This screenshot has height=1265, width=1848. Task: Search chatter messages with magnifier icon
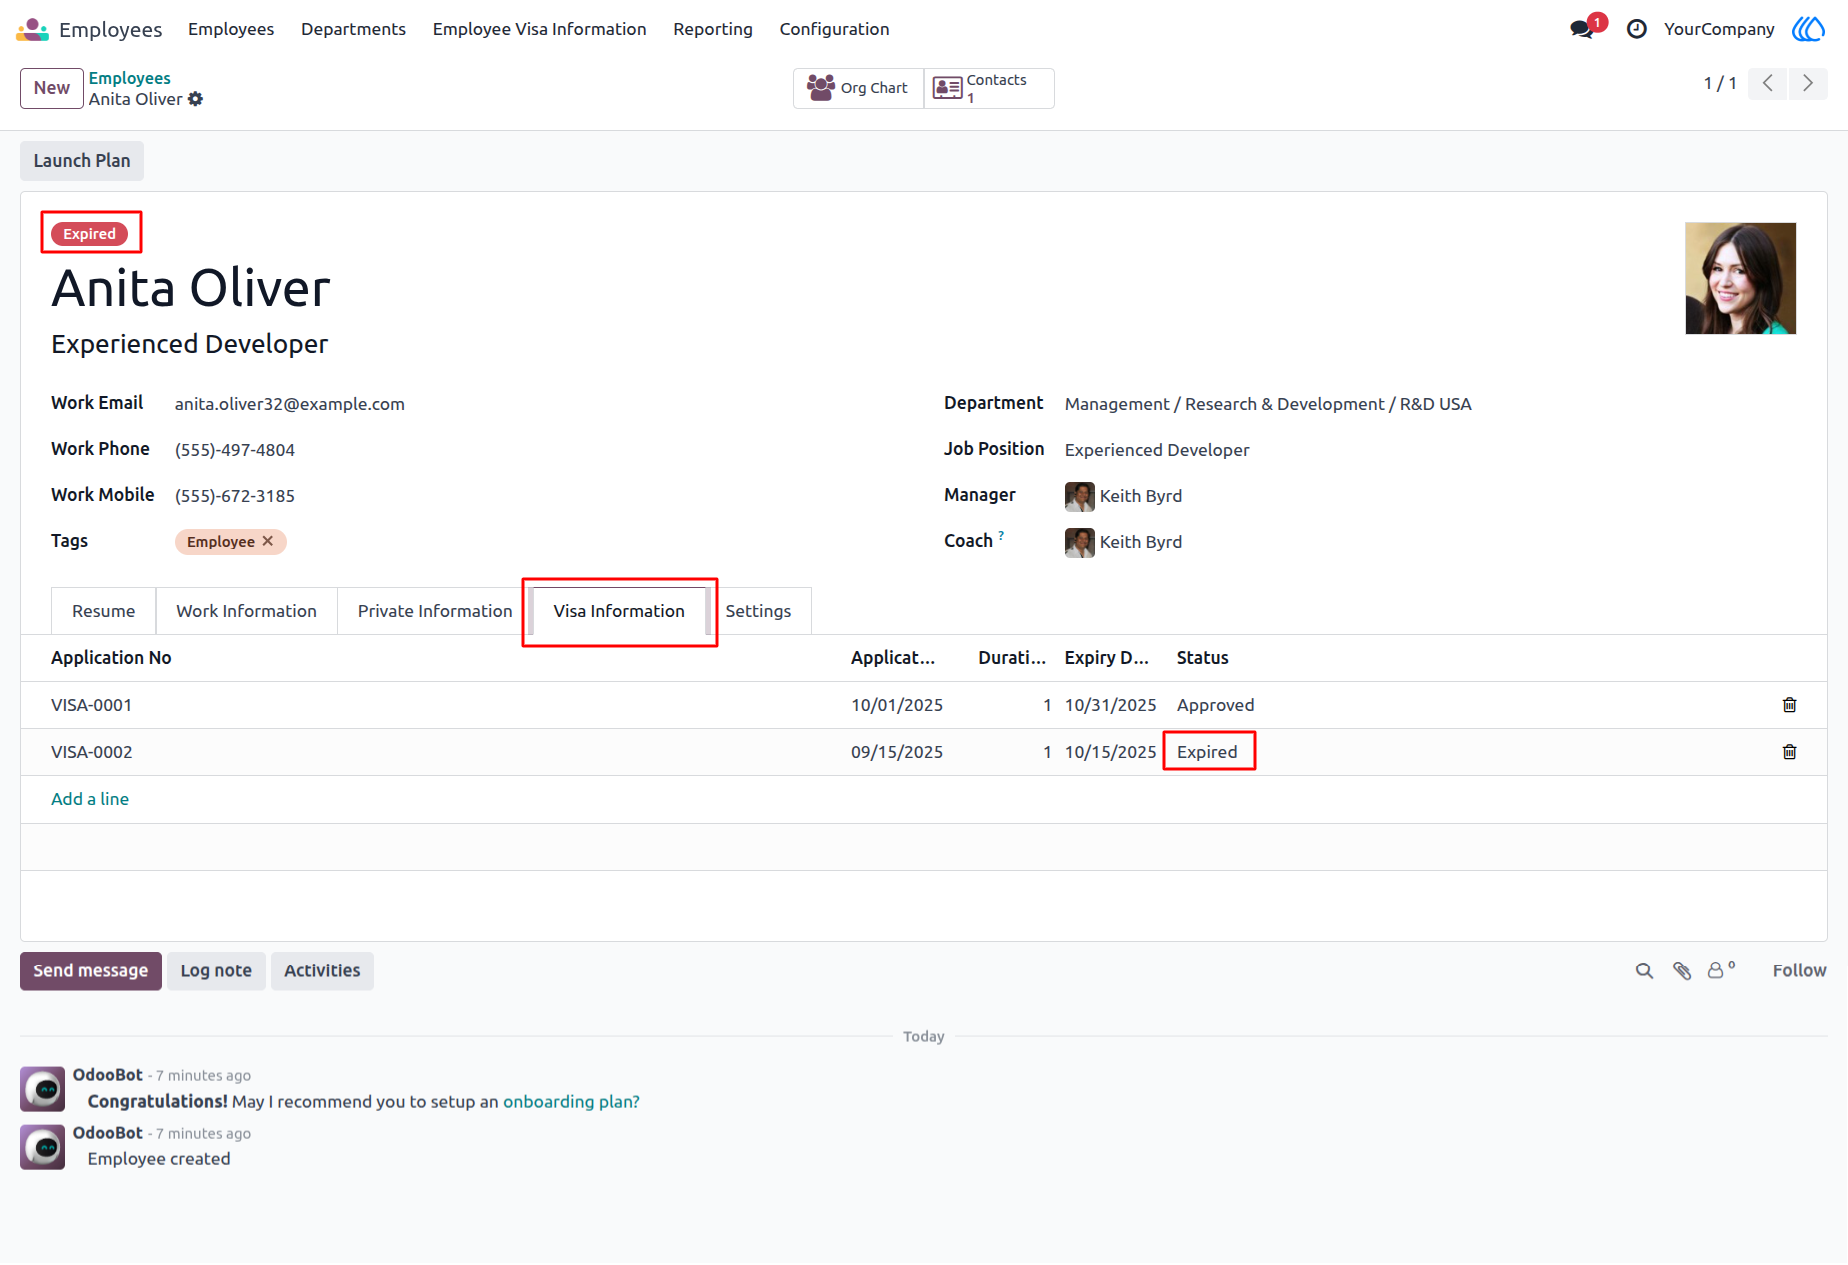[1644, 971]
